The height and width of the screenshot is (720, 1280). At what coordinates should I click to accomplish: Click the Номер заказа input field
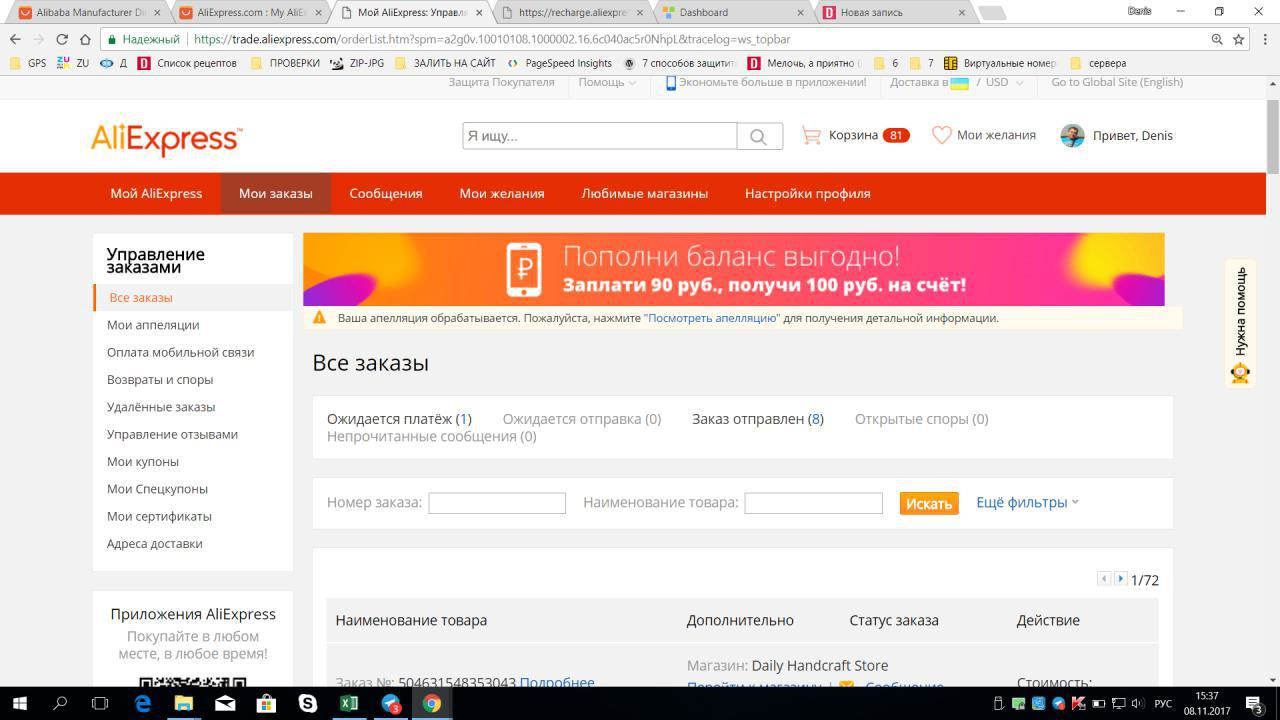tap(497, 503)
